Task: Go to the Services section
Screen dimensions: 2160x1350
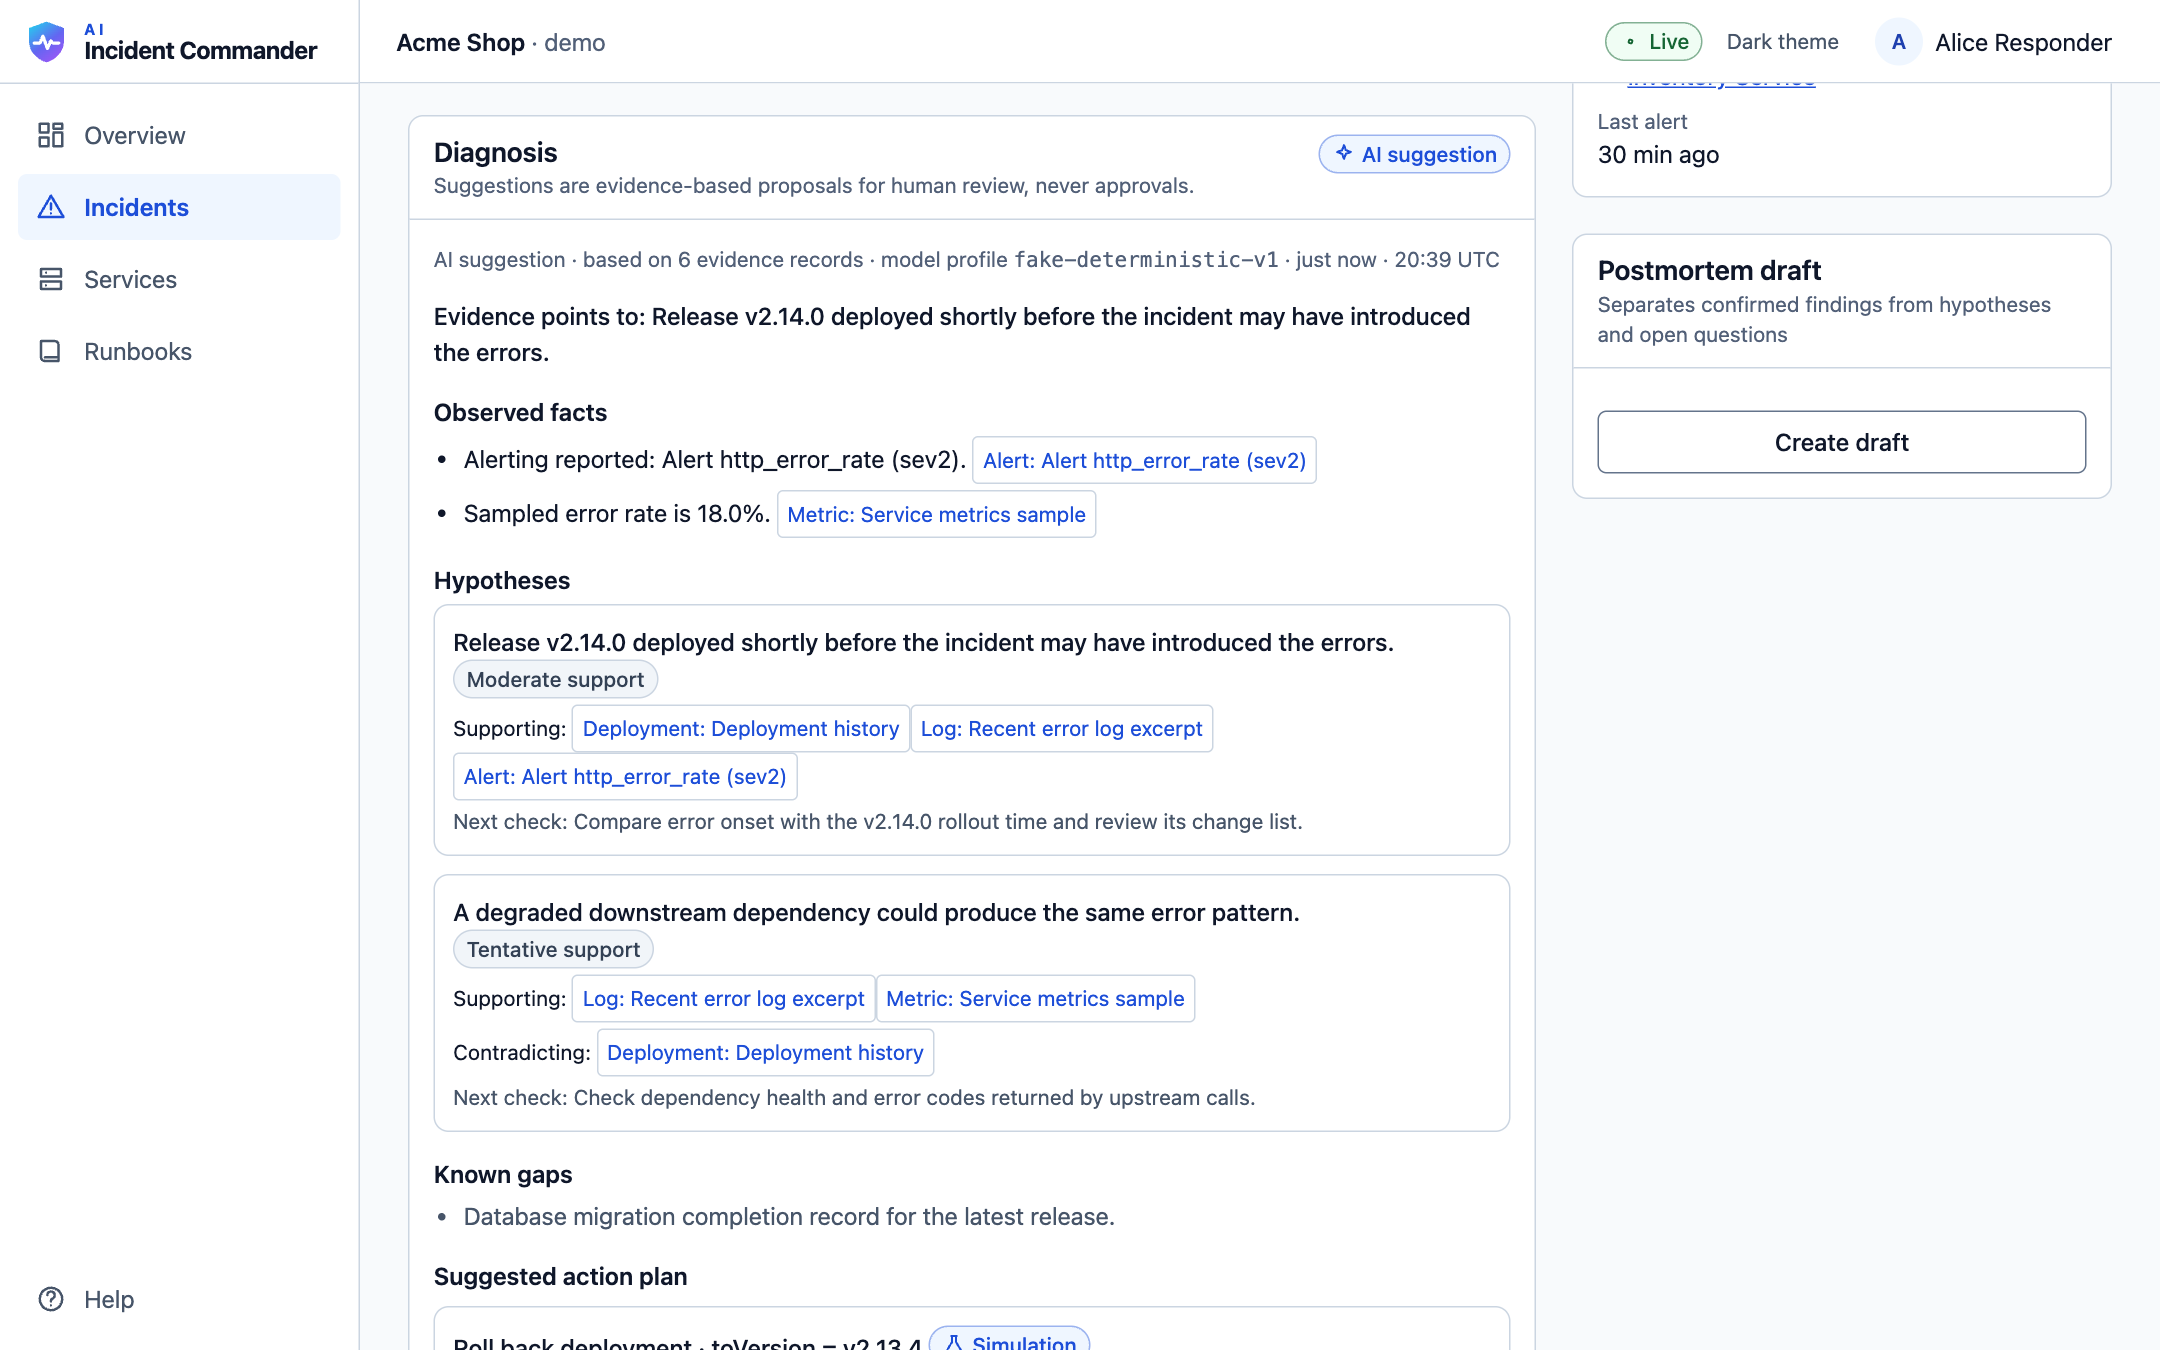Action: pos(179,279)
